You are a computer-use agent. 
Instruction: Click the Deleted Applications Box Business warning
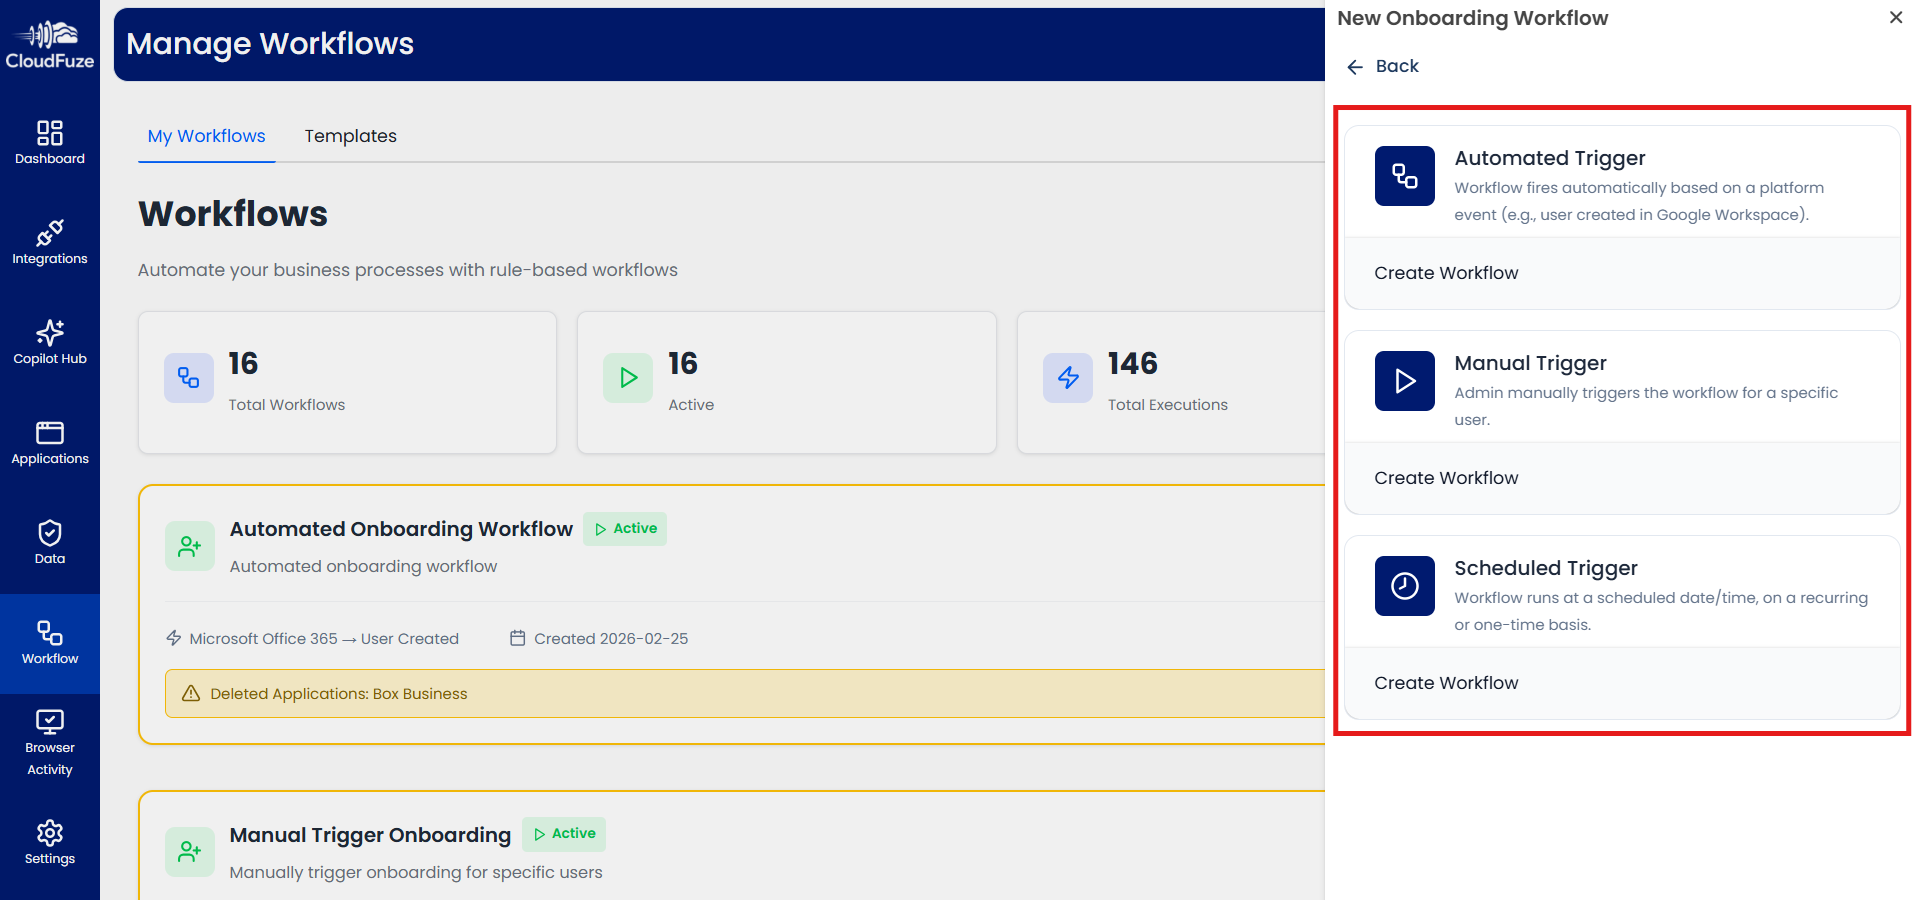pyautogui.click(x=338, y=693)
